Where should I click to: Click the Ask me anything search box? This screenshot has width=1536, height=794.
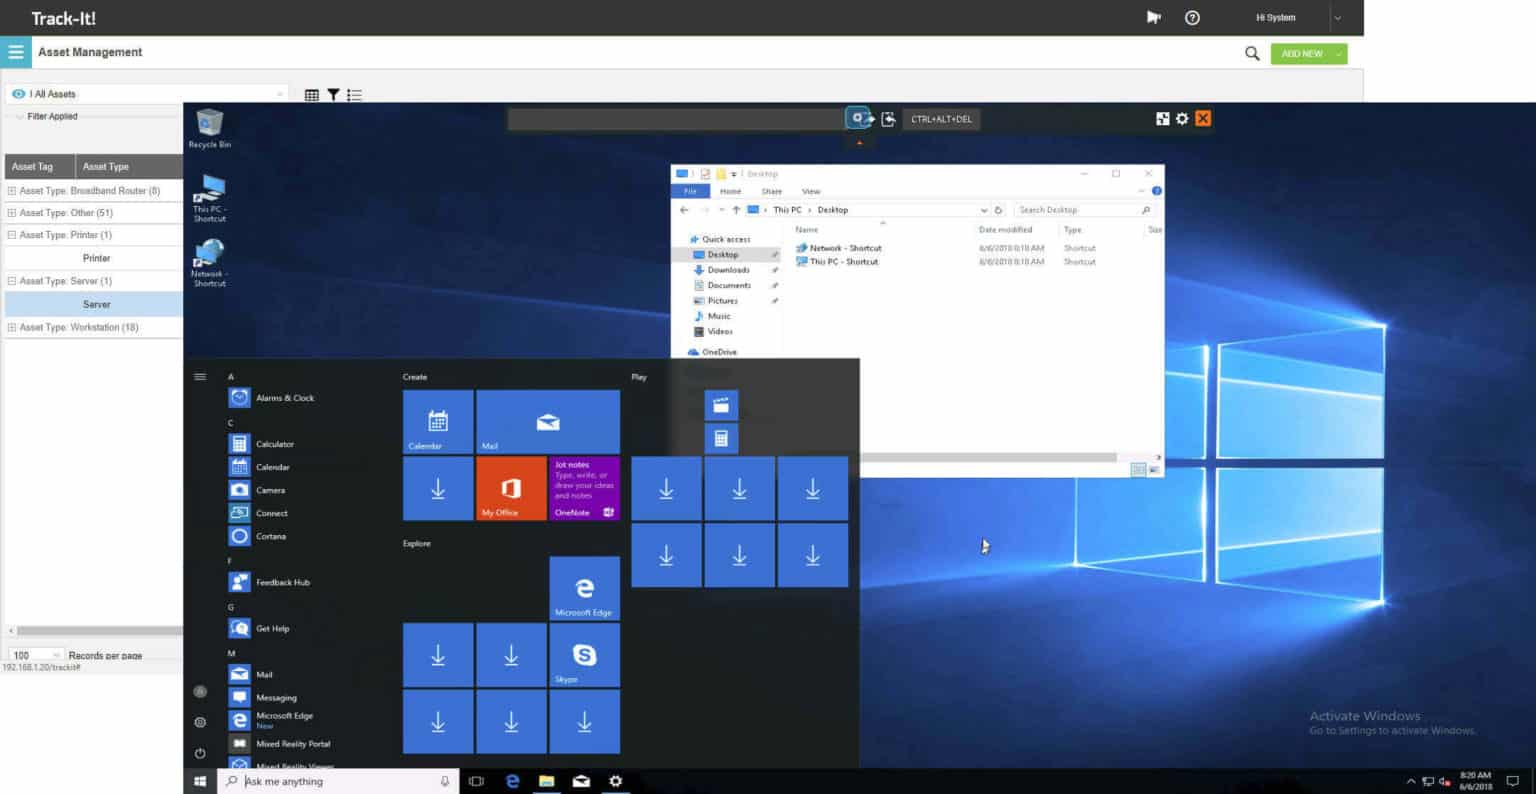(338, 781)
